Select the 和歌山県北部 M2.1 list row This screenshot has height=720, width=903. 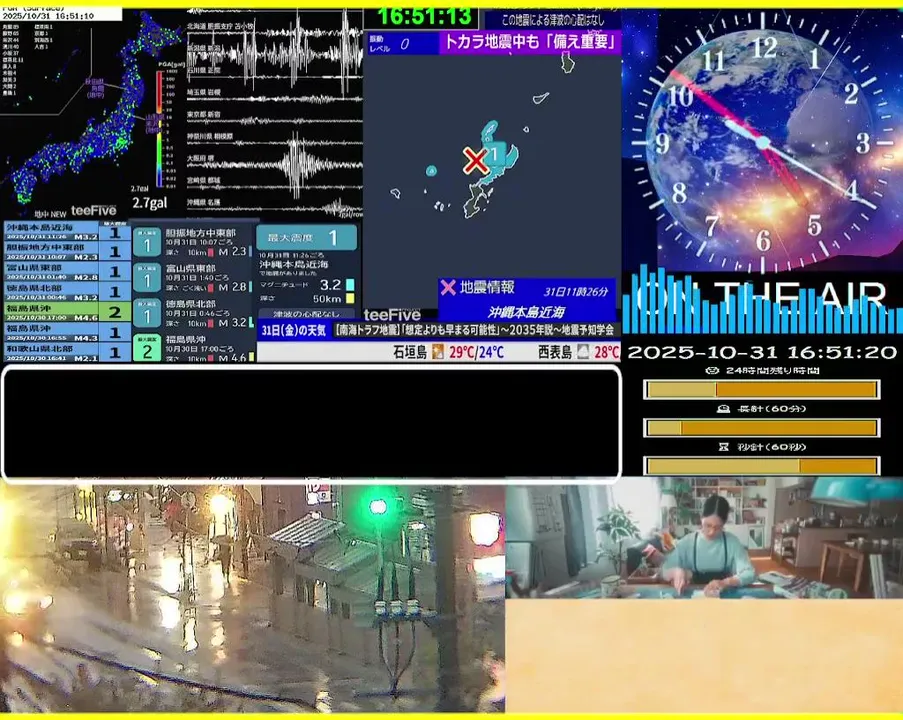click(66, 352)
